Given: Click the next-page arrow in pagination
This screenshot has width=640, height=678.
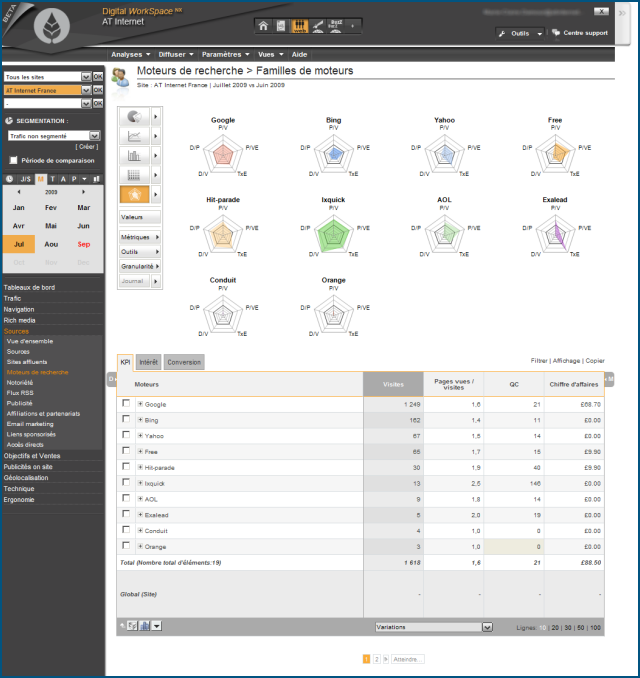Looking at the screenshot, I should [386, 659].
